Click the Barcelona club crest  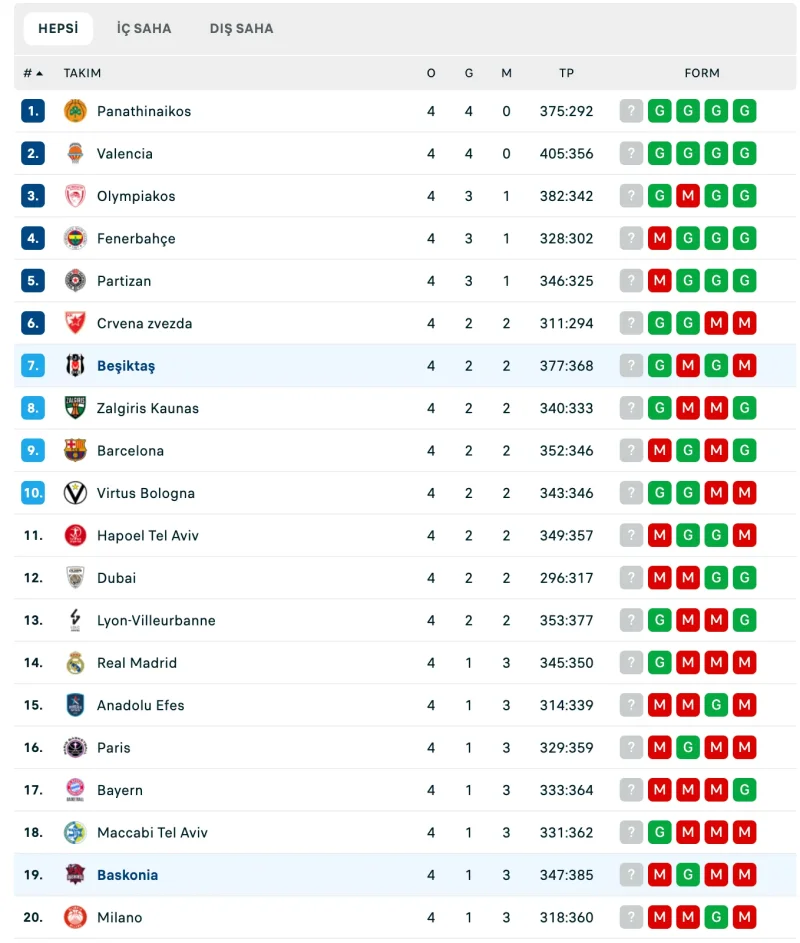(x=75, y=450)
